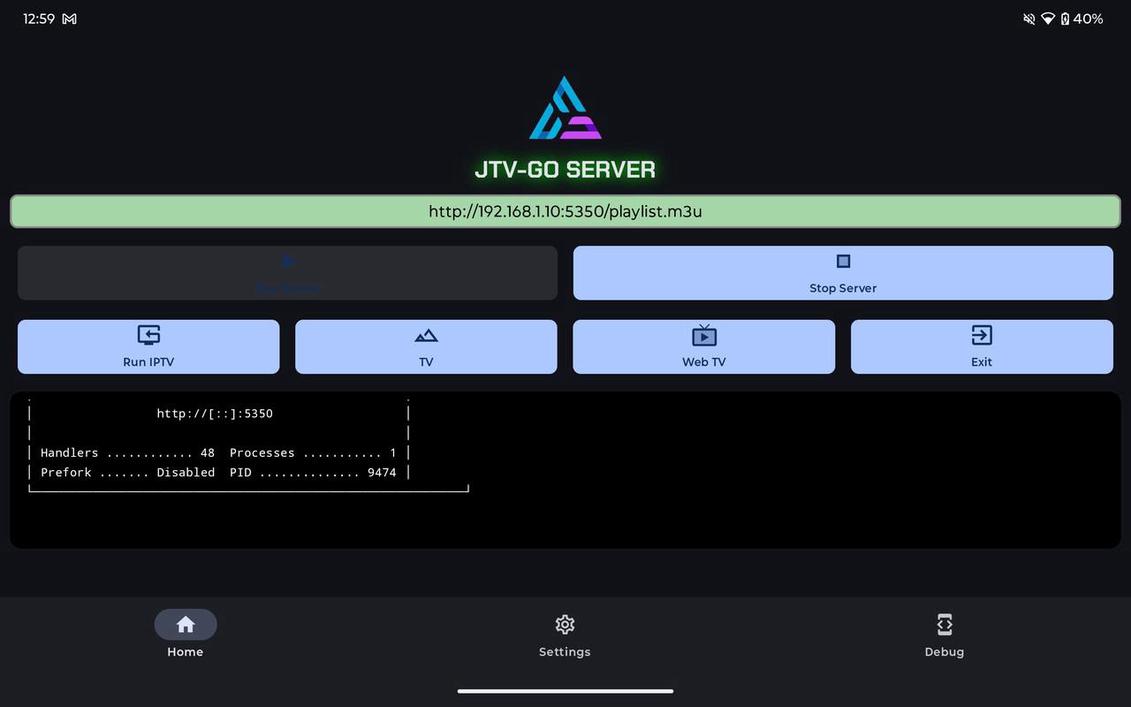Tap the navigation gesture bar
1131x707 pixels.
(566, 691)
